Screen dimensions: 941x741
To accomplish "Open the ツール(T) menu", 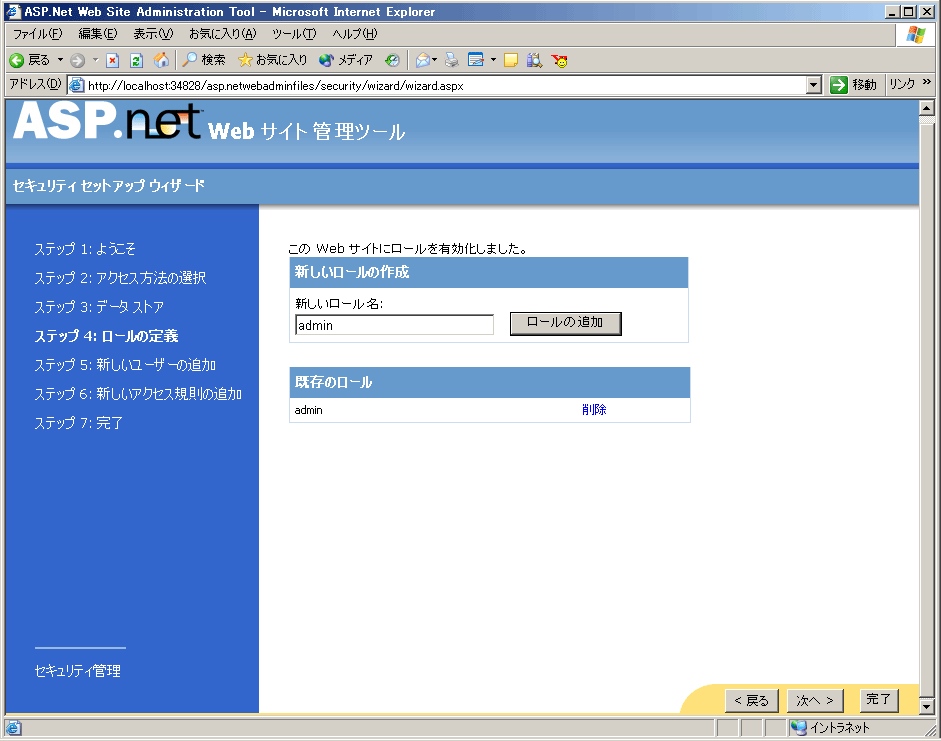I will pos(294,34).
